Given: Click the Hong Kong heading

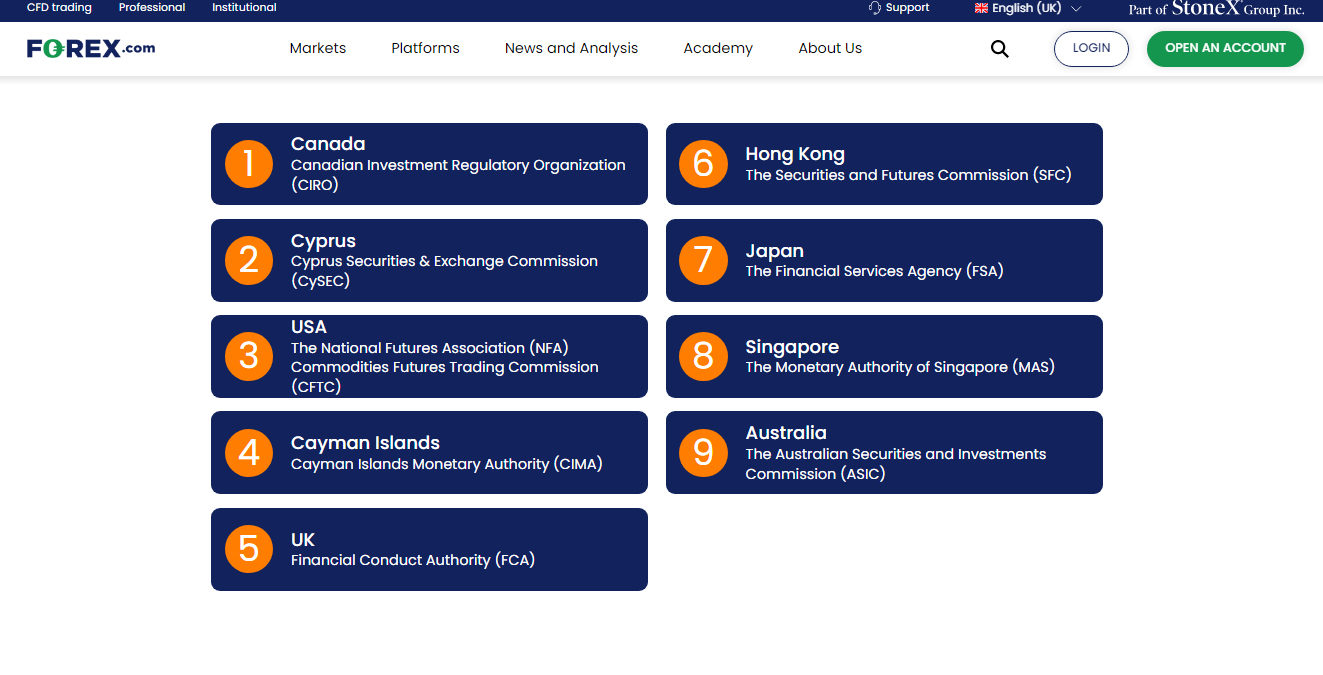Looking at the screenshot, I should point(795,155).
